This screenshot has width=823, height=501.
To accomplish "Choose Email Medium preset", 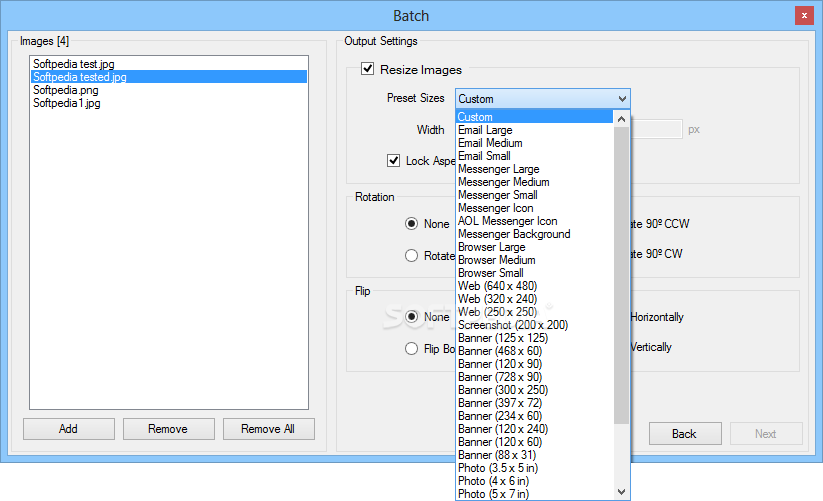I will 534,143.
